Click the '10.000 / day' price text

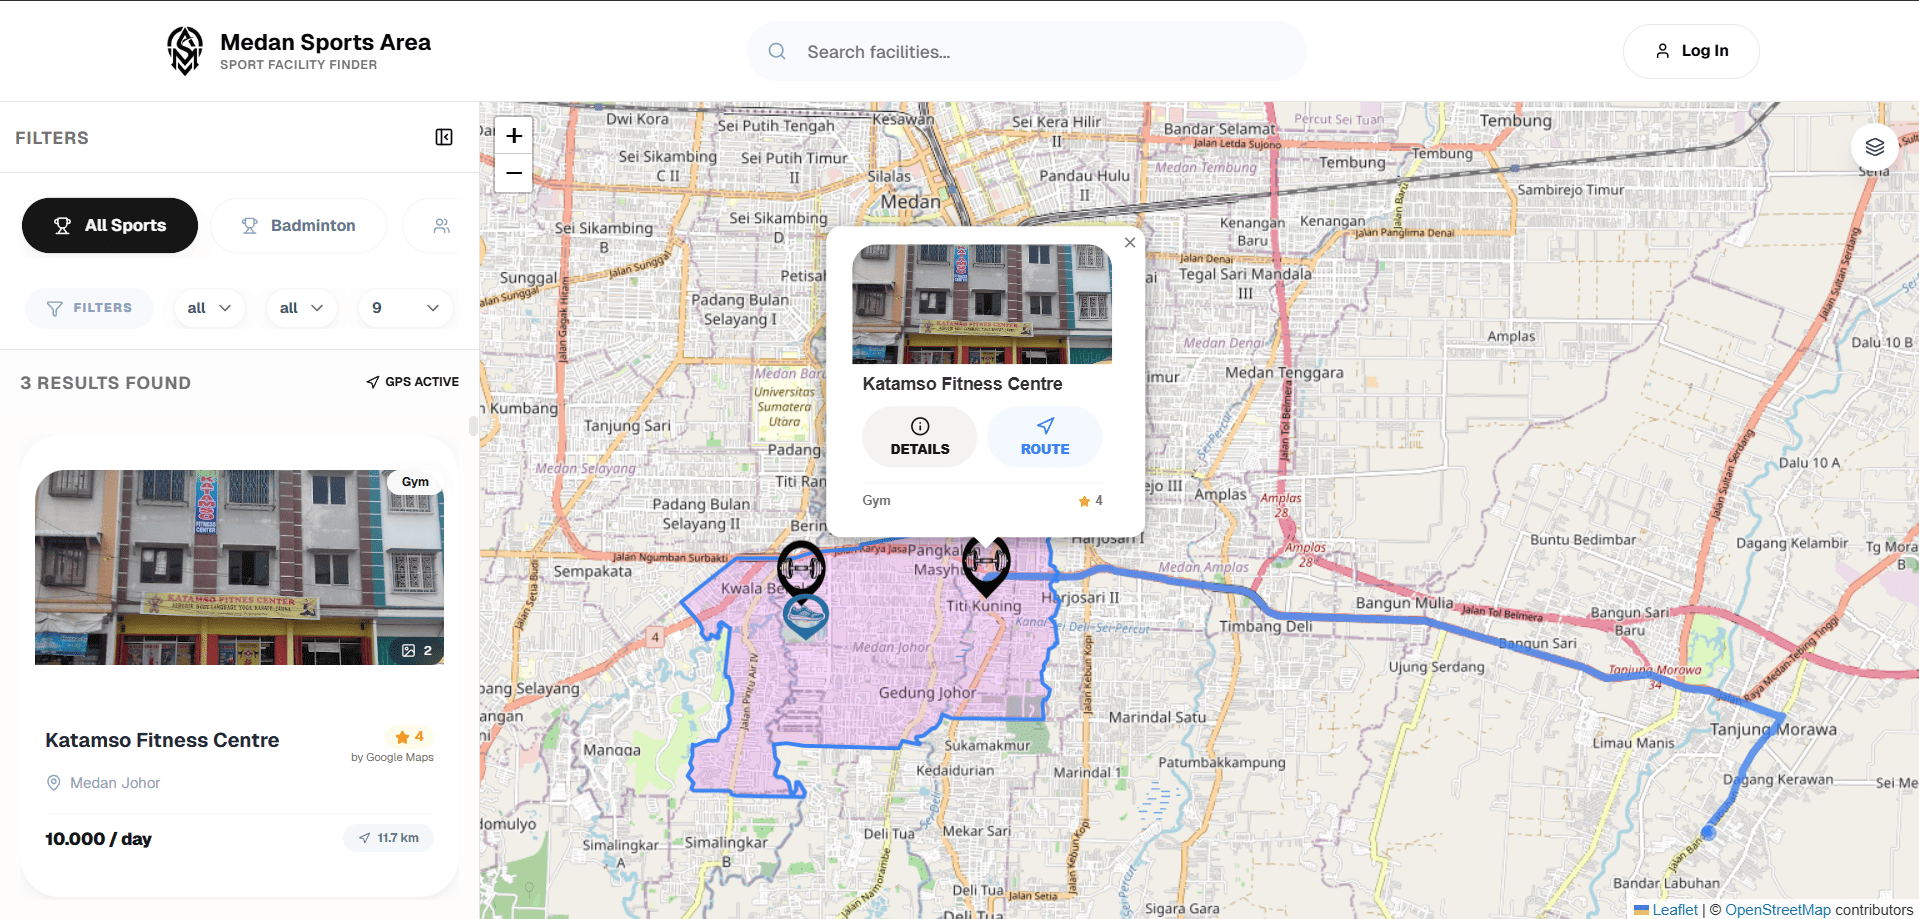pyautogui.click(x=98, y=839)
